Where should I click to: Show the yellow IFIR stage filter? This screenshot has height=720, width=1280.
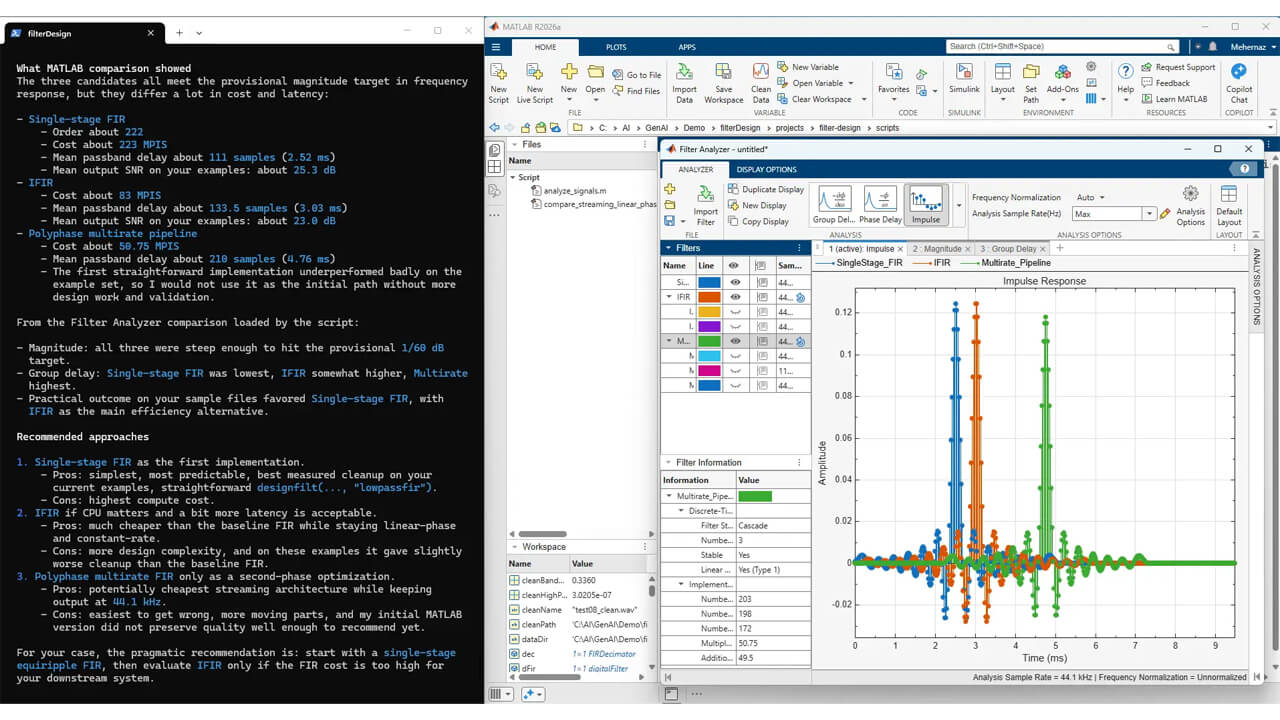click(735, 312)
